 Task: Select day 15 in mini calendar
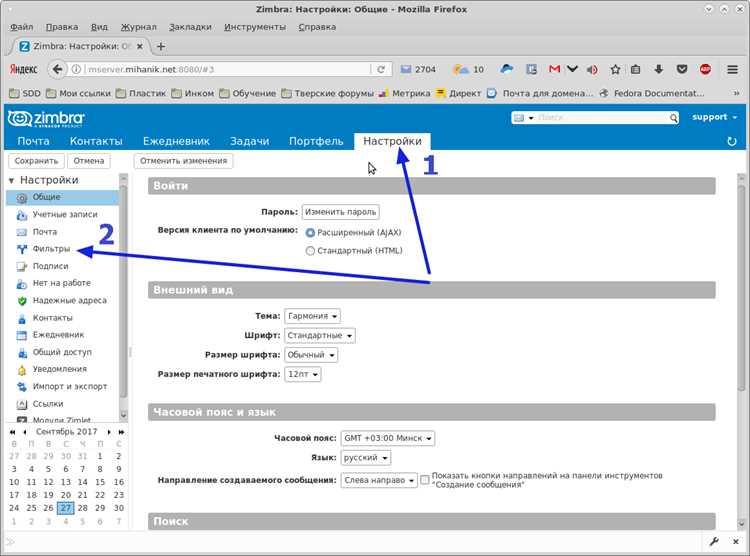pyautogui.click(x=100, y=482)
